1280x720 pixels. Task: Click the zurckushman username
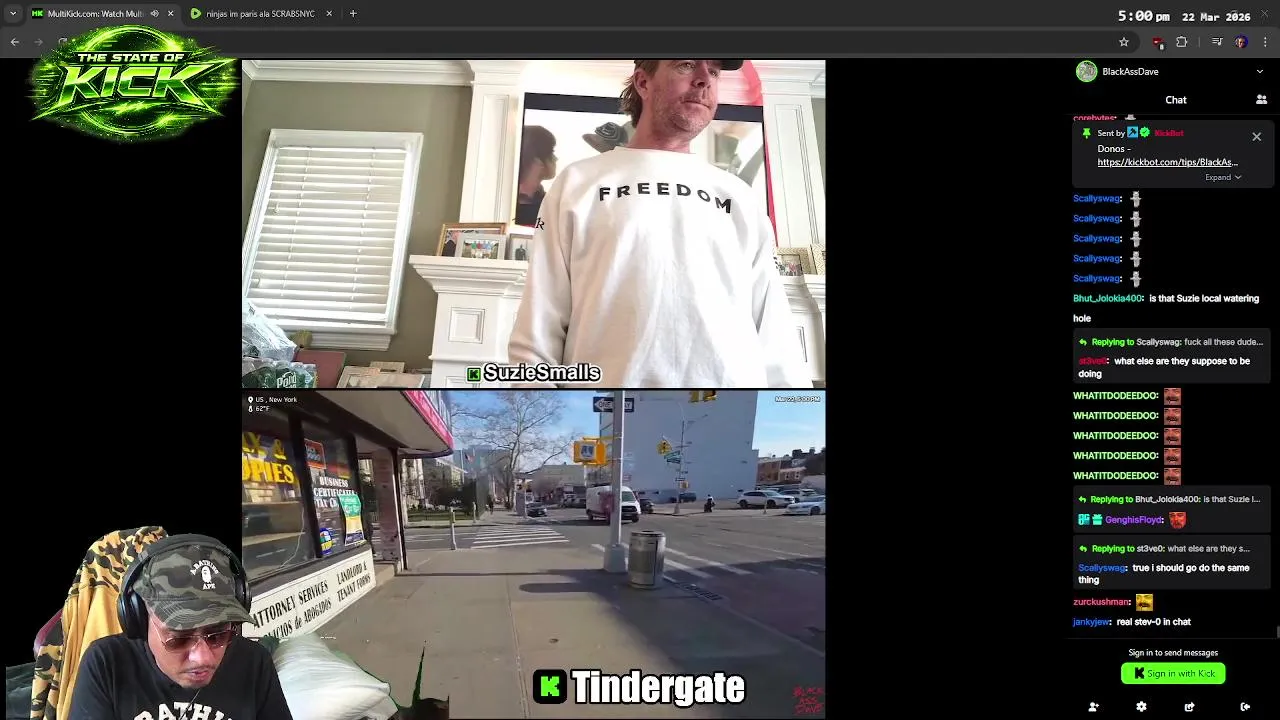(1101, 602)
